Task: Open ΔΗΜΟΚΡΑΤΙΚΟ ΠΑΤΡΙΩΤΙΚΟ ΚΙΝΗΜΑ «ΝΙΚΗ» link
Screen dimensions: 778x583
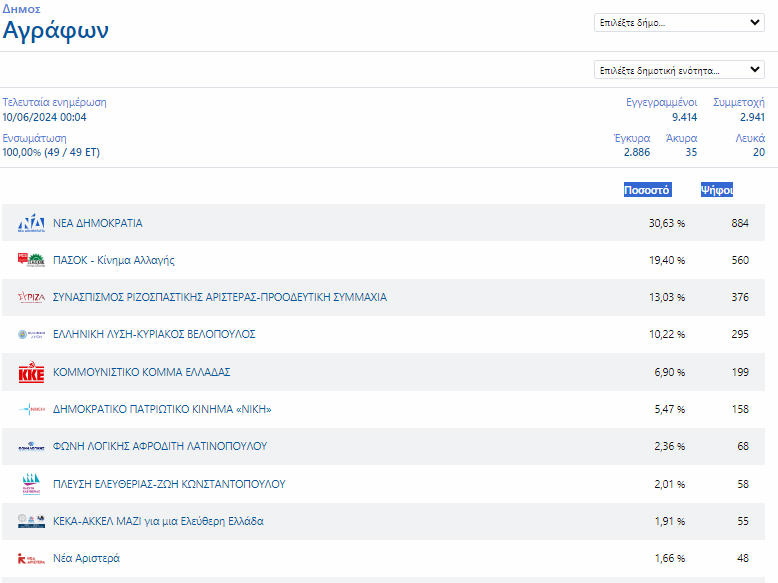Action: click(x=162, y=409)
